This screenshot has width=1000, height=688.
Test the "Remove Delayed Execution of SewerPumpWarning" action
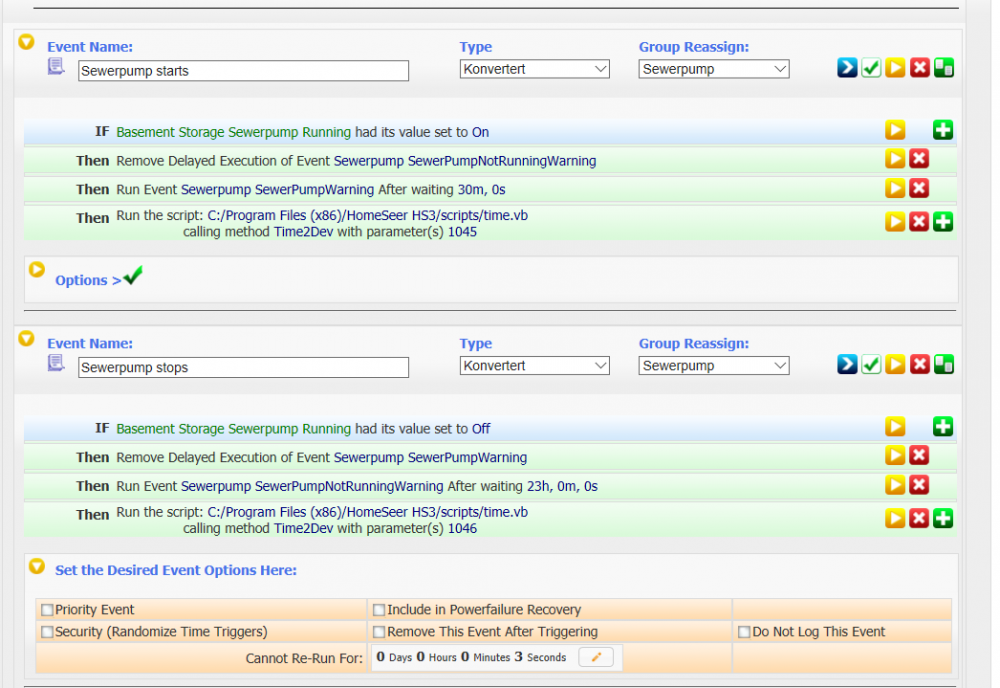coord(895,456)
